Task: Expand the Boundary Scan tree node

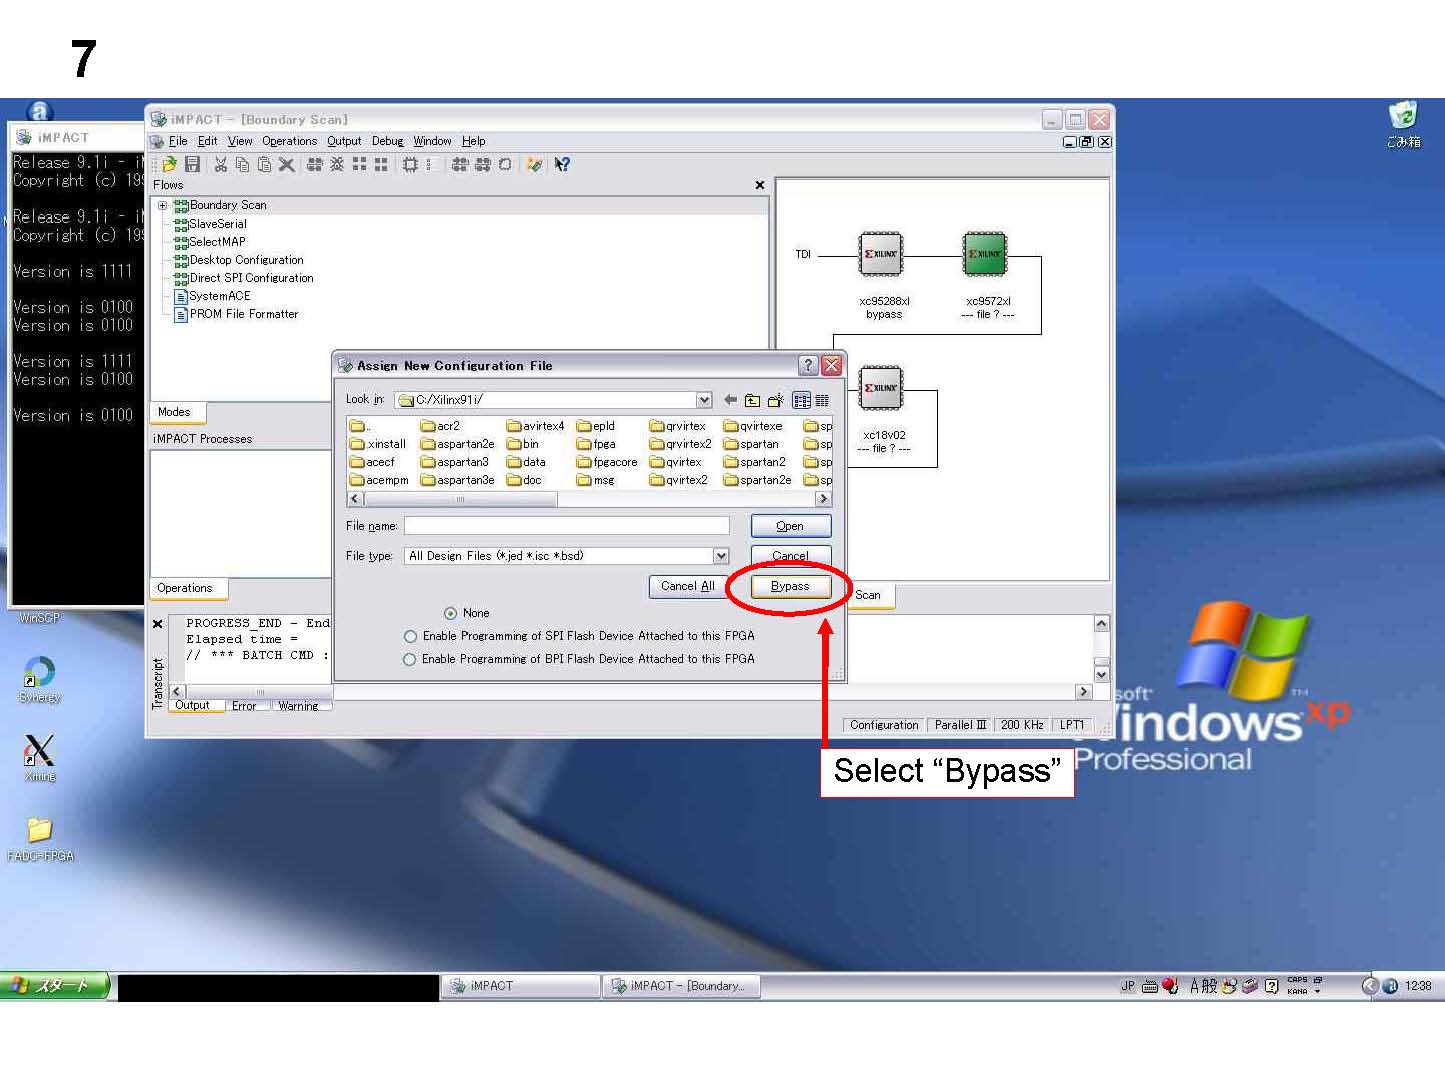Action: coord(162,205)
